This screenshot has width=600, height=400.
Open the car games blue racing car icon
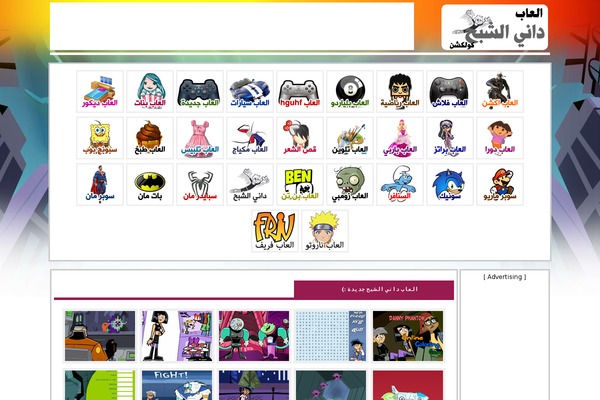tap(250, 91)
